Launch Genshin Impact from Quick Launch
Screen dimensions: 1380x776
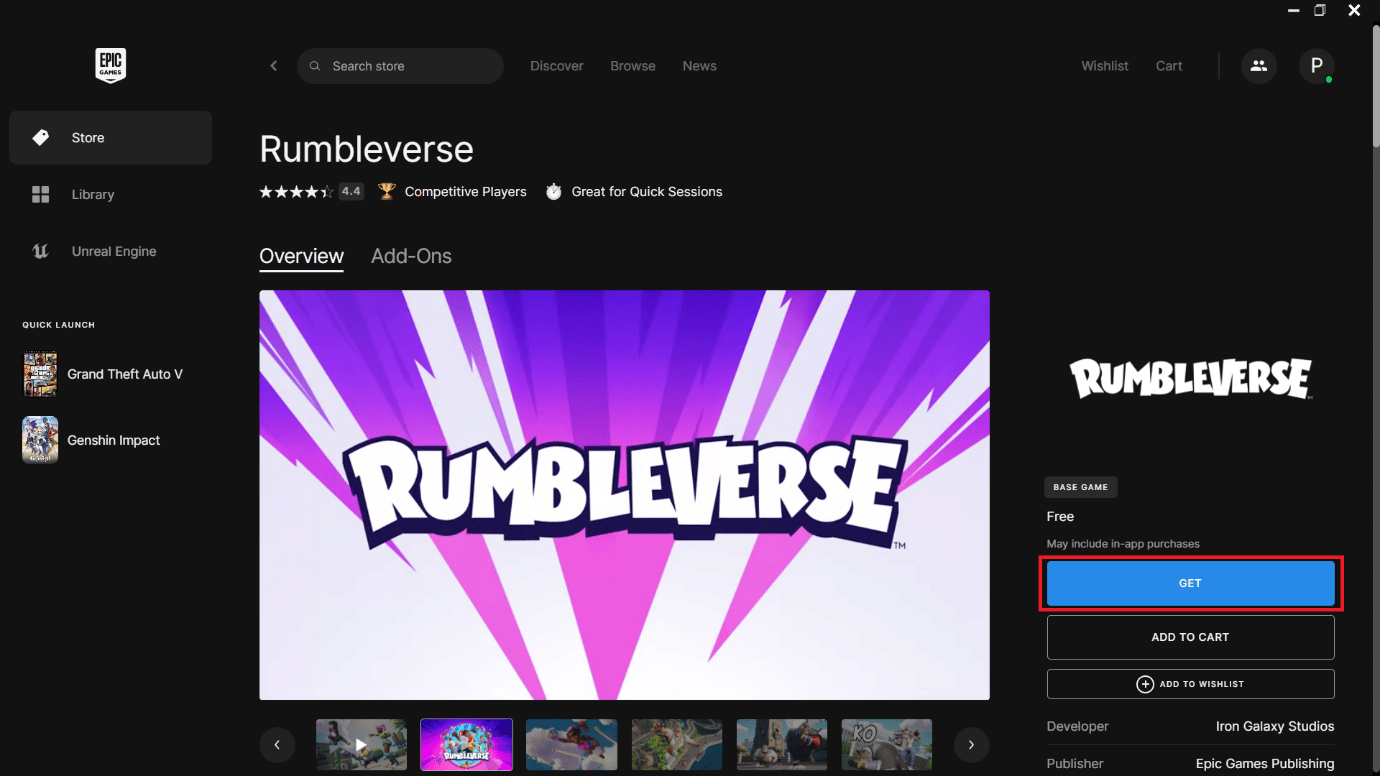[110, 440]
